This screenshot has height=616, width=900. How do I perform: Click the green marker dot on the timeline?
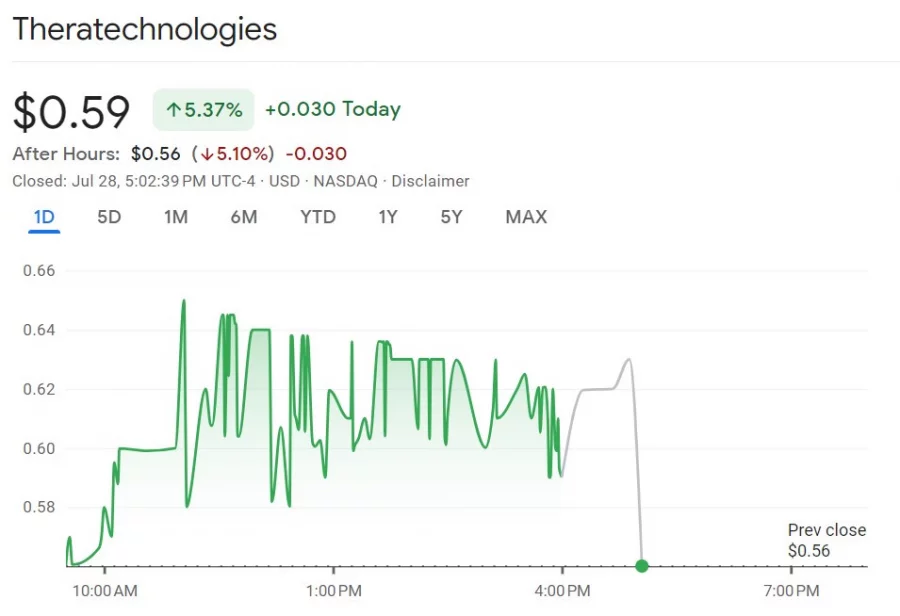(641, 565)
